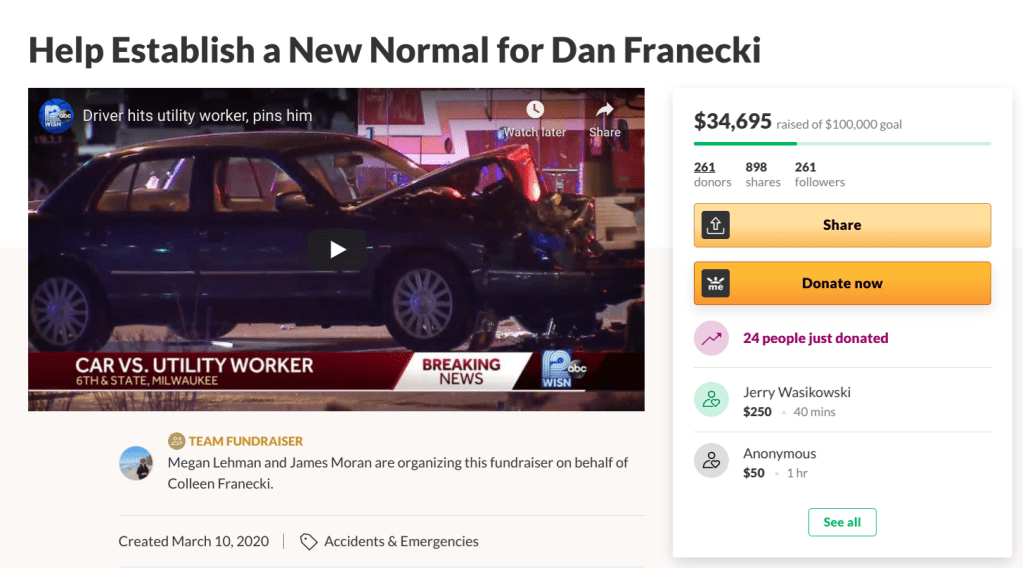Click the fundraising goal progress bar
Viewport: 1023px width, 568px height.
(842, 143)
